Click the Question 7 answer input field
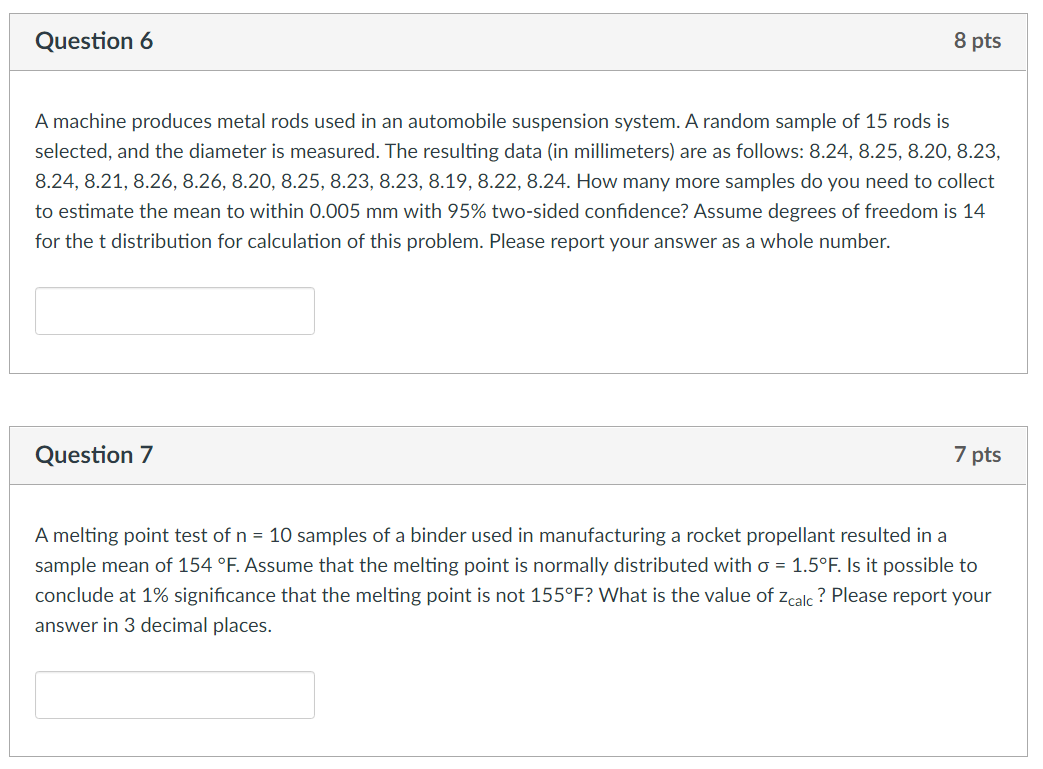Screen dimensions: 1043x769 pos(175,695)
